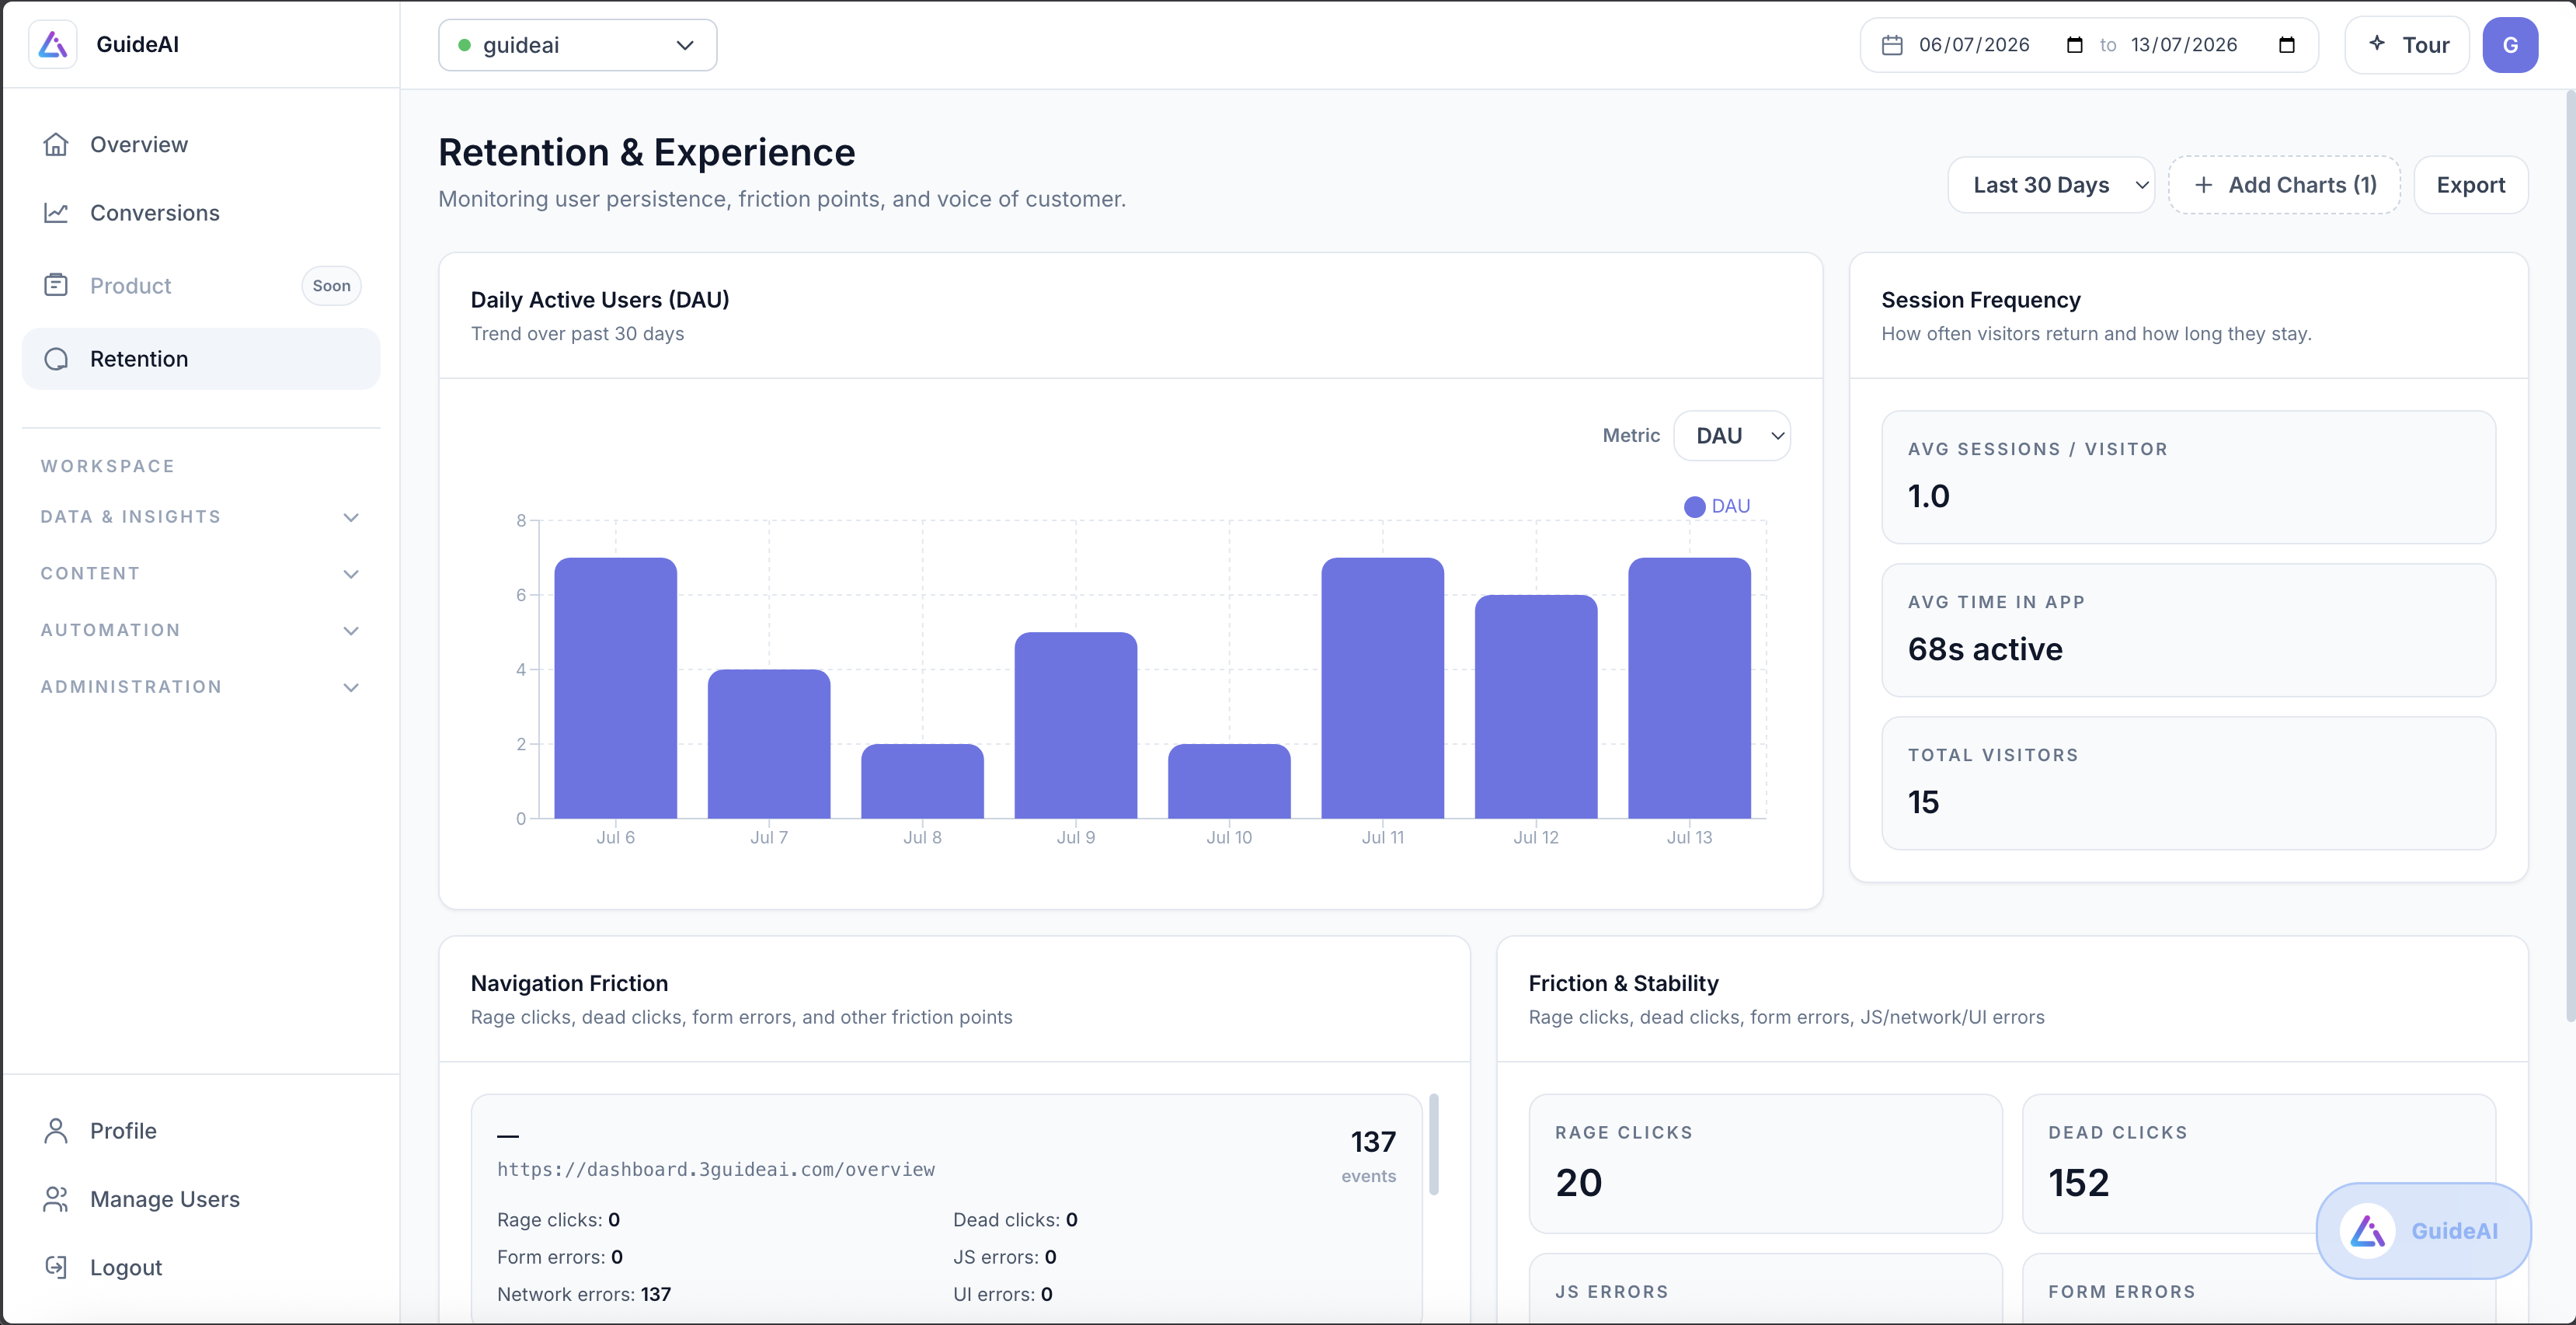Click the Navigation Friction list scrollbar

point(1434,1145)
